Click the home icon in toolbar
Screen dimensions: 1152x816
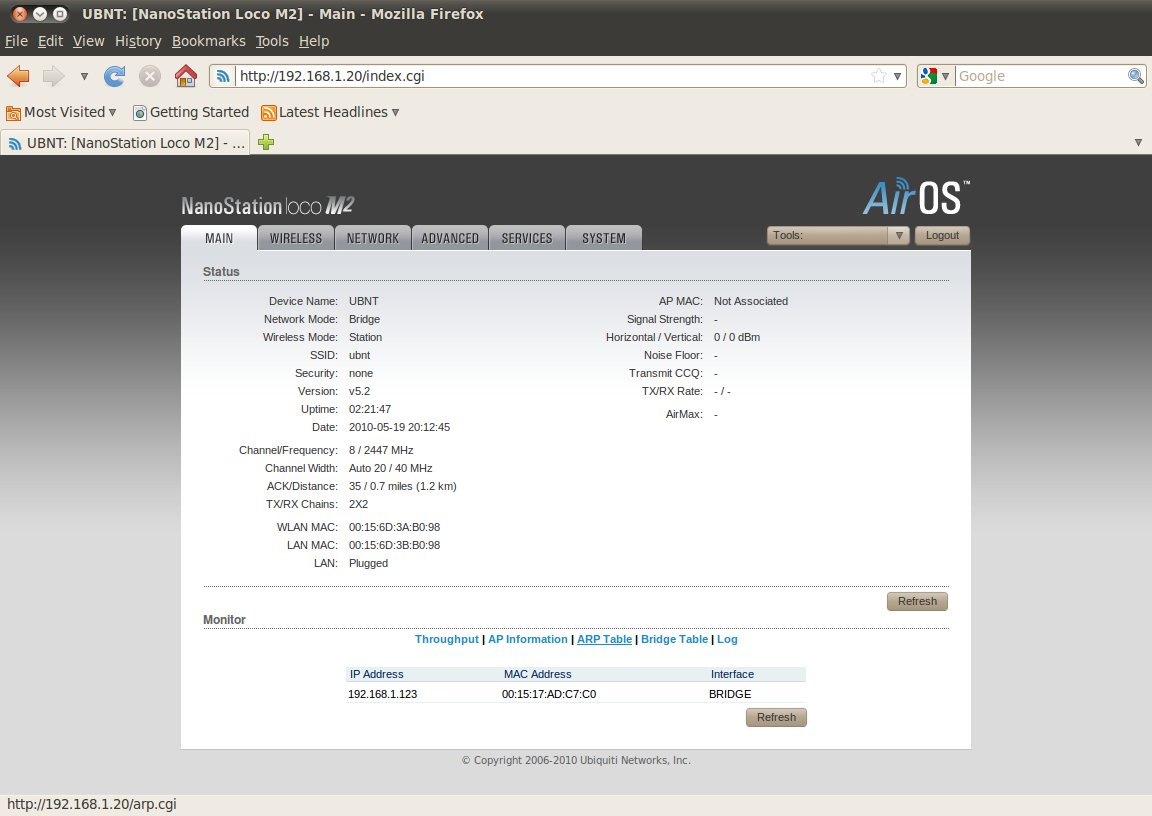(185, 76)
